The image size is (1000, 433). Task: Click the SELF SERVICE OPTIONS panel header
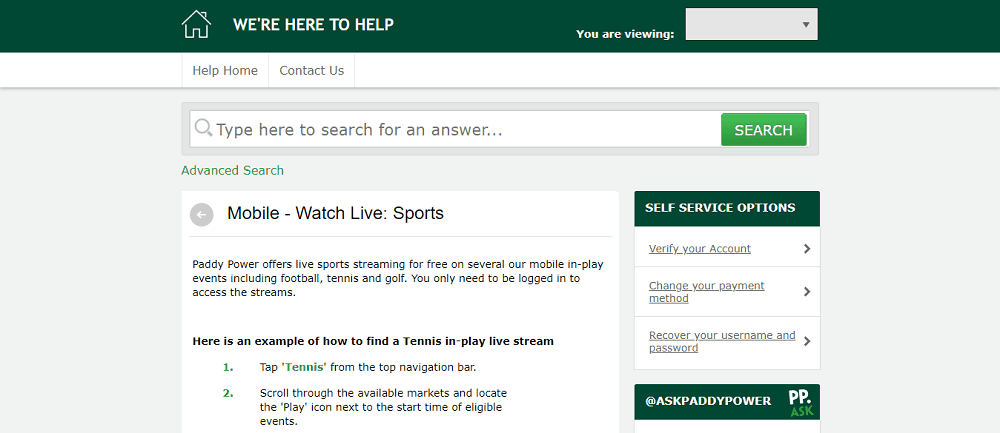tap(727, 209)
